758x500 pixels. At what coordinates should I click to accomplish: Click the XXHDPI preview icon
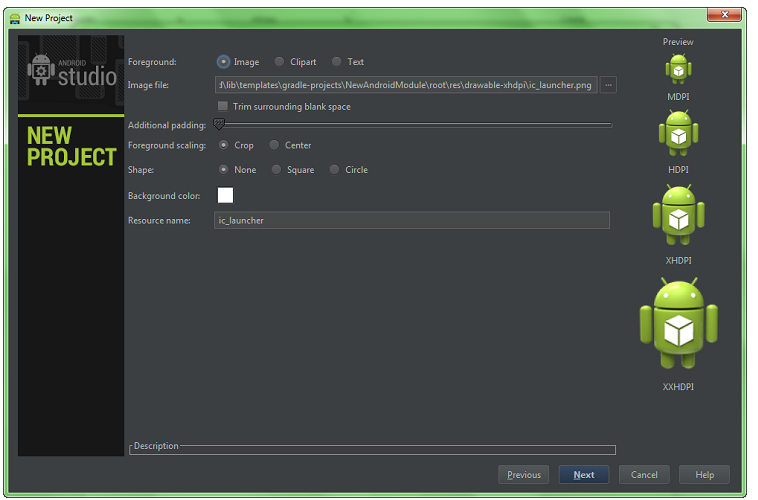pos(679,324)
